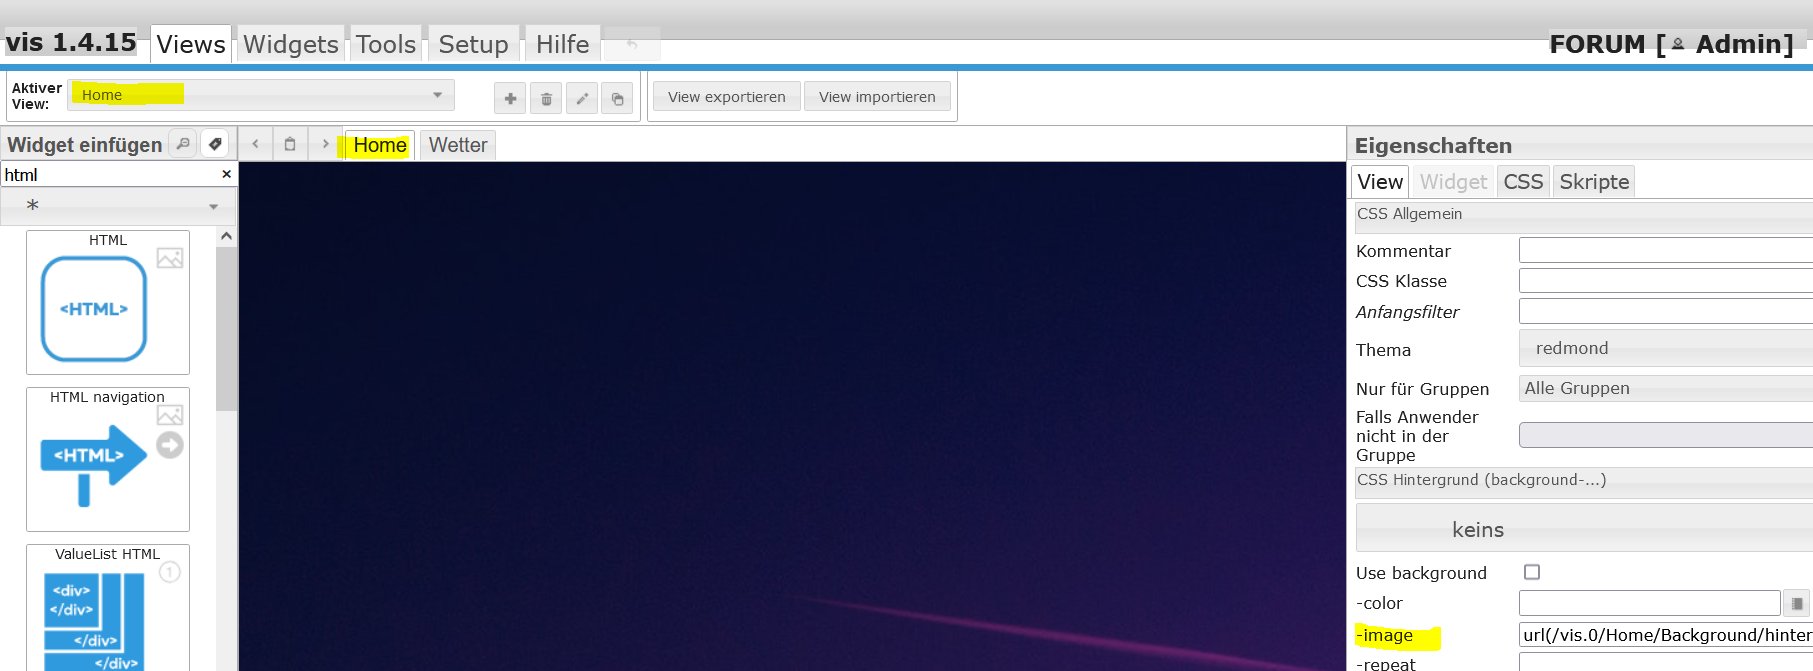Click the arrow circle icon on HTML navigation
Screen dimensions: 1813x671
(170, 445)
